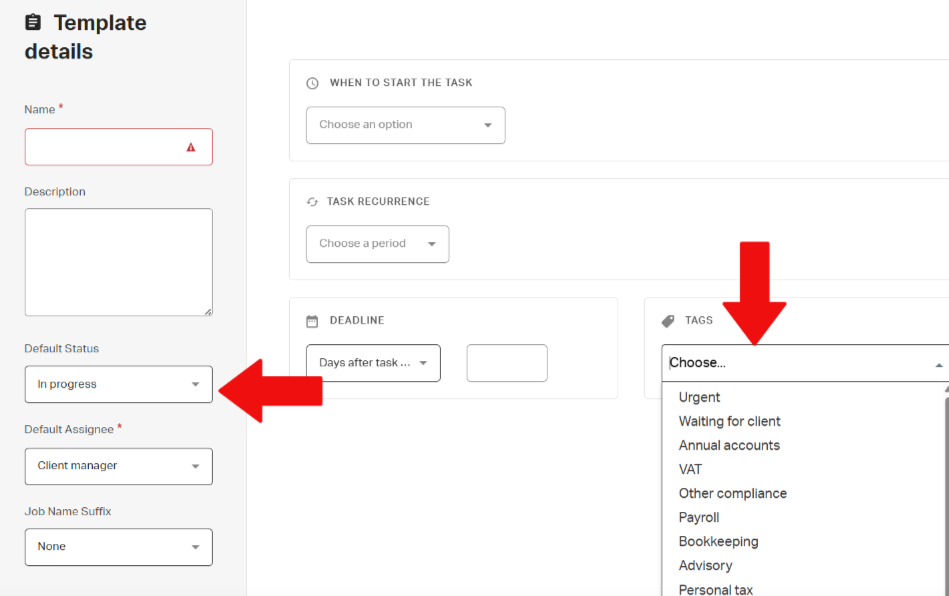Click the Tags label icon
The width and height of the screenshot is (949, 596).
pos(668,321)
